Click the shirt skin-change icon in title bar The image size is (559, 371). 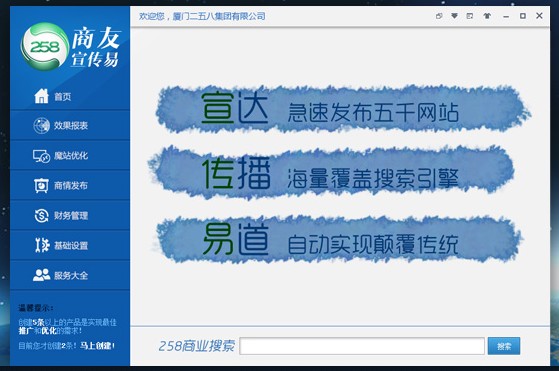(x=487, y=16)
